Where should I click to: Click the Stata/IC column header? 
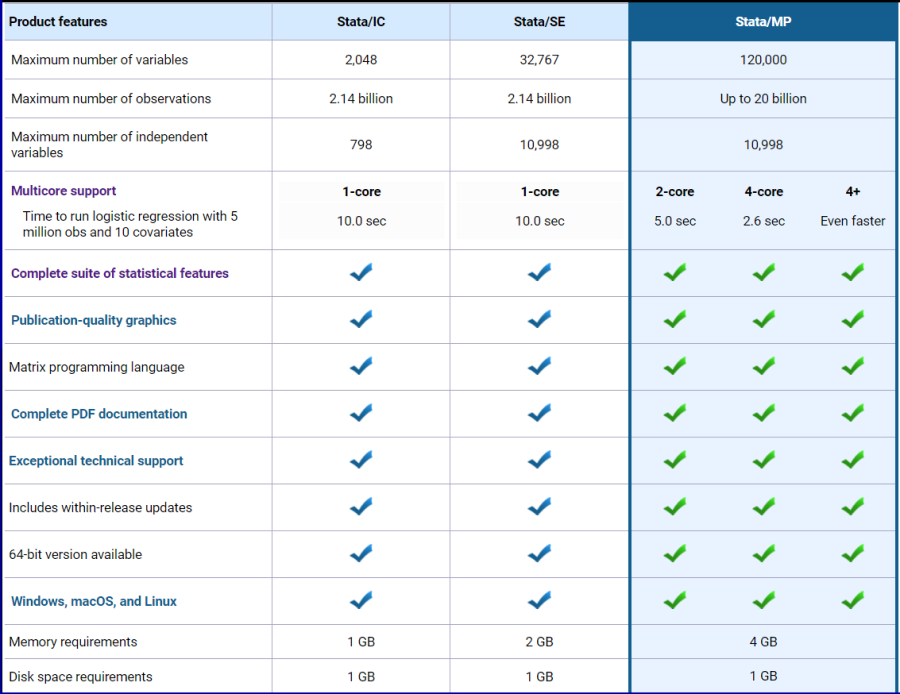[361, 22]
